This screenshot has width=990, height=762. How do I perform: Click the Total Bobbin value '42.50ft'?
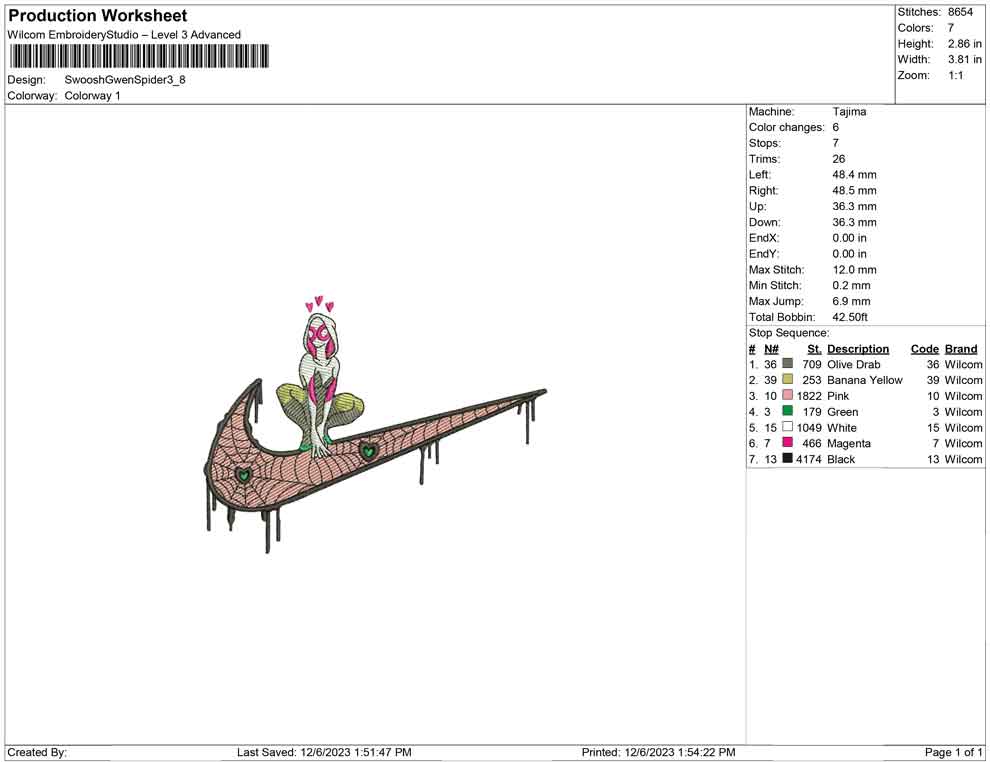coord(850,317)
